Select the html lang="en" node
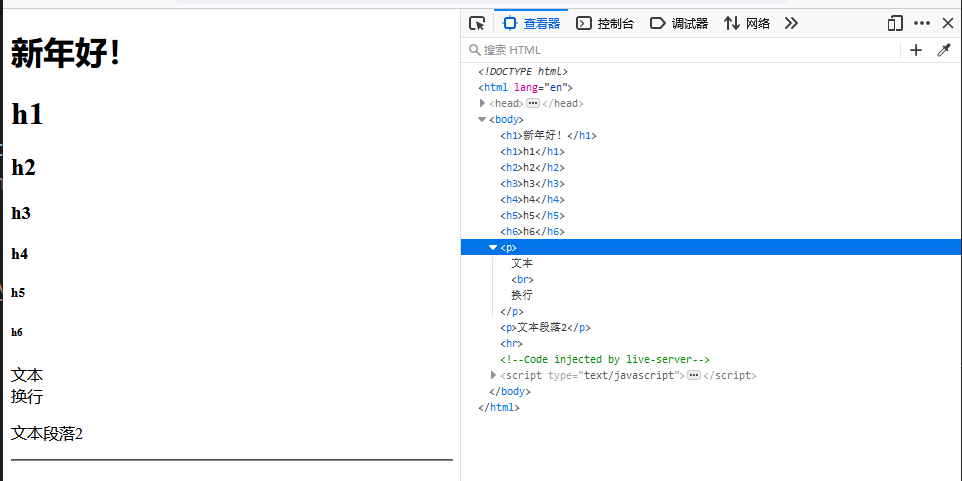The height and width of the screenshot is (481, 962). [525, 88]
